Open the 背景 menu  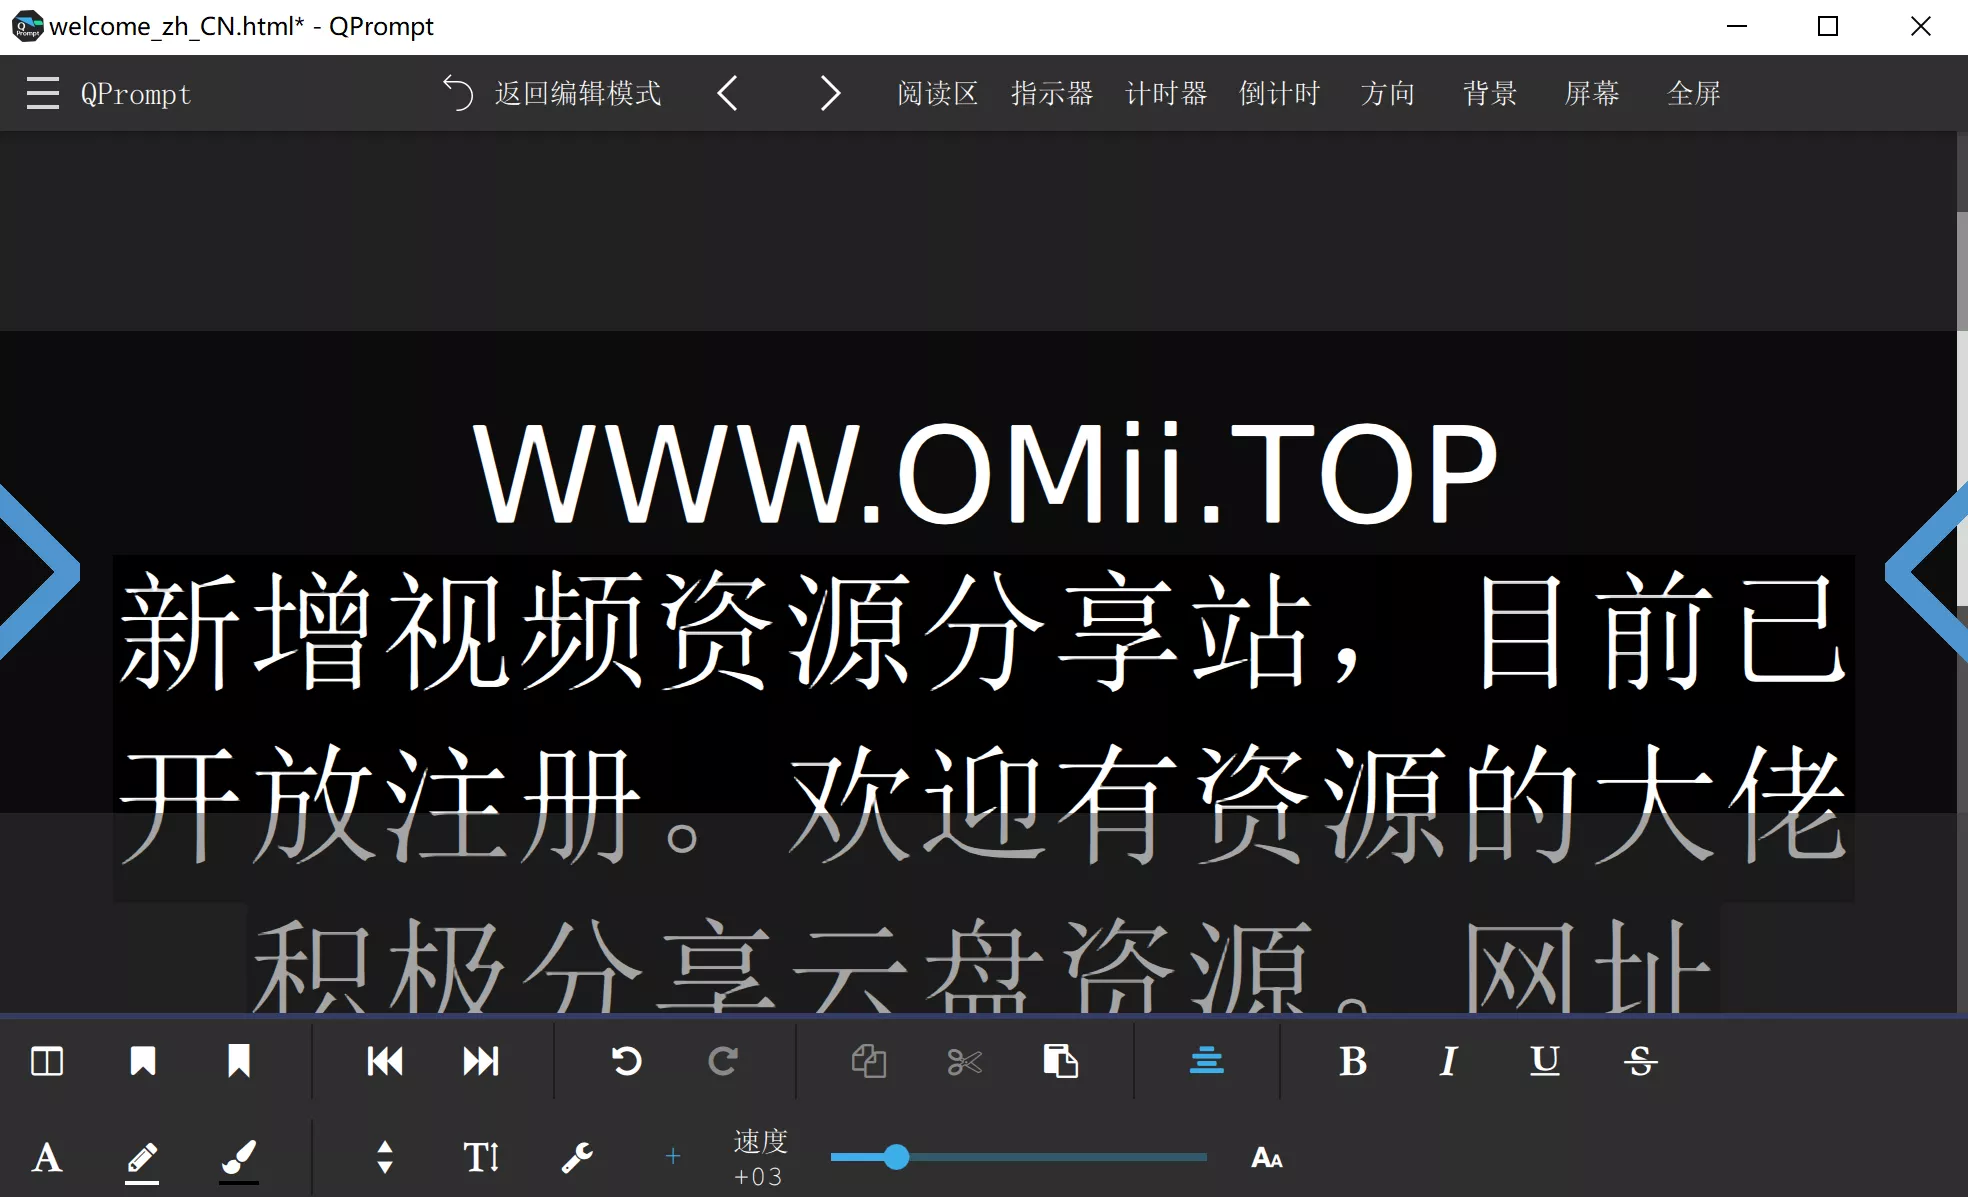click(1490, 93)
